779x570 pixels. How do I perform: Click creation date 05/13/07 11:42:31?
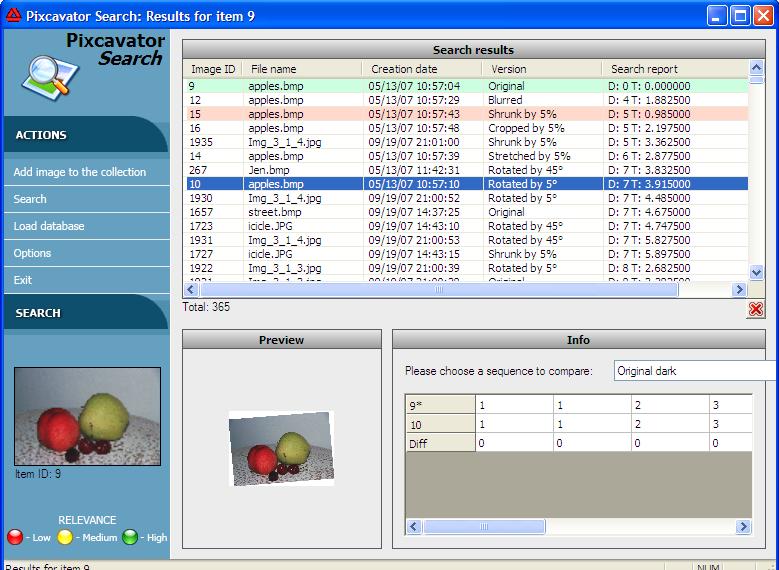point(414,170)
